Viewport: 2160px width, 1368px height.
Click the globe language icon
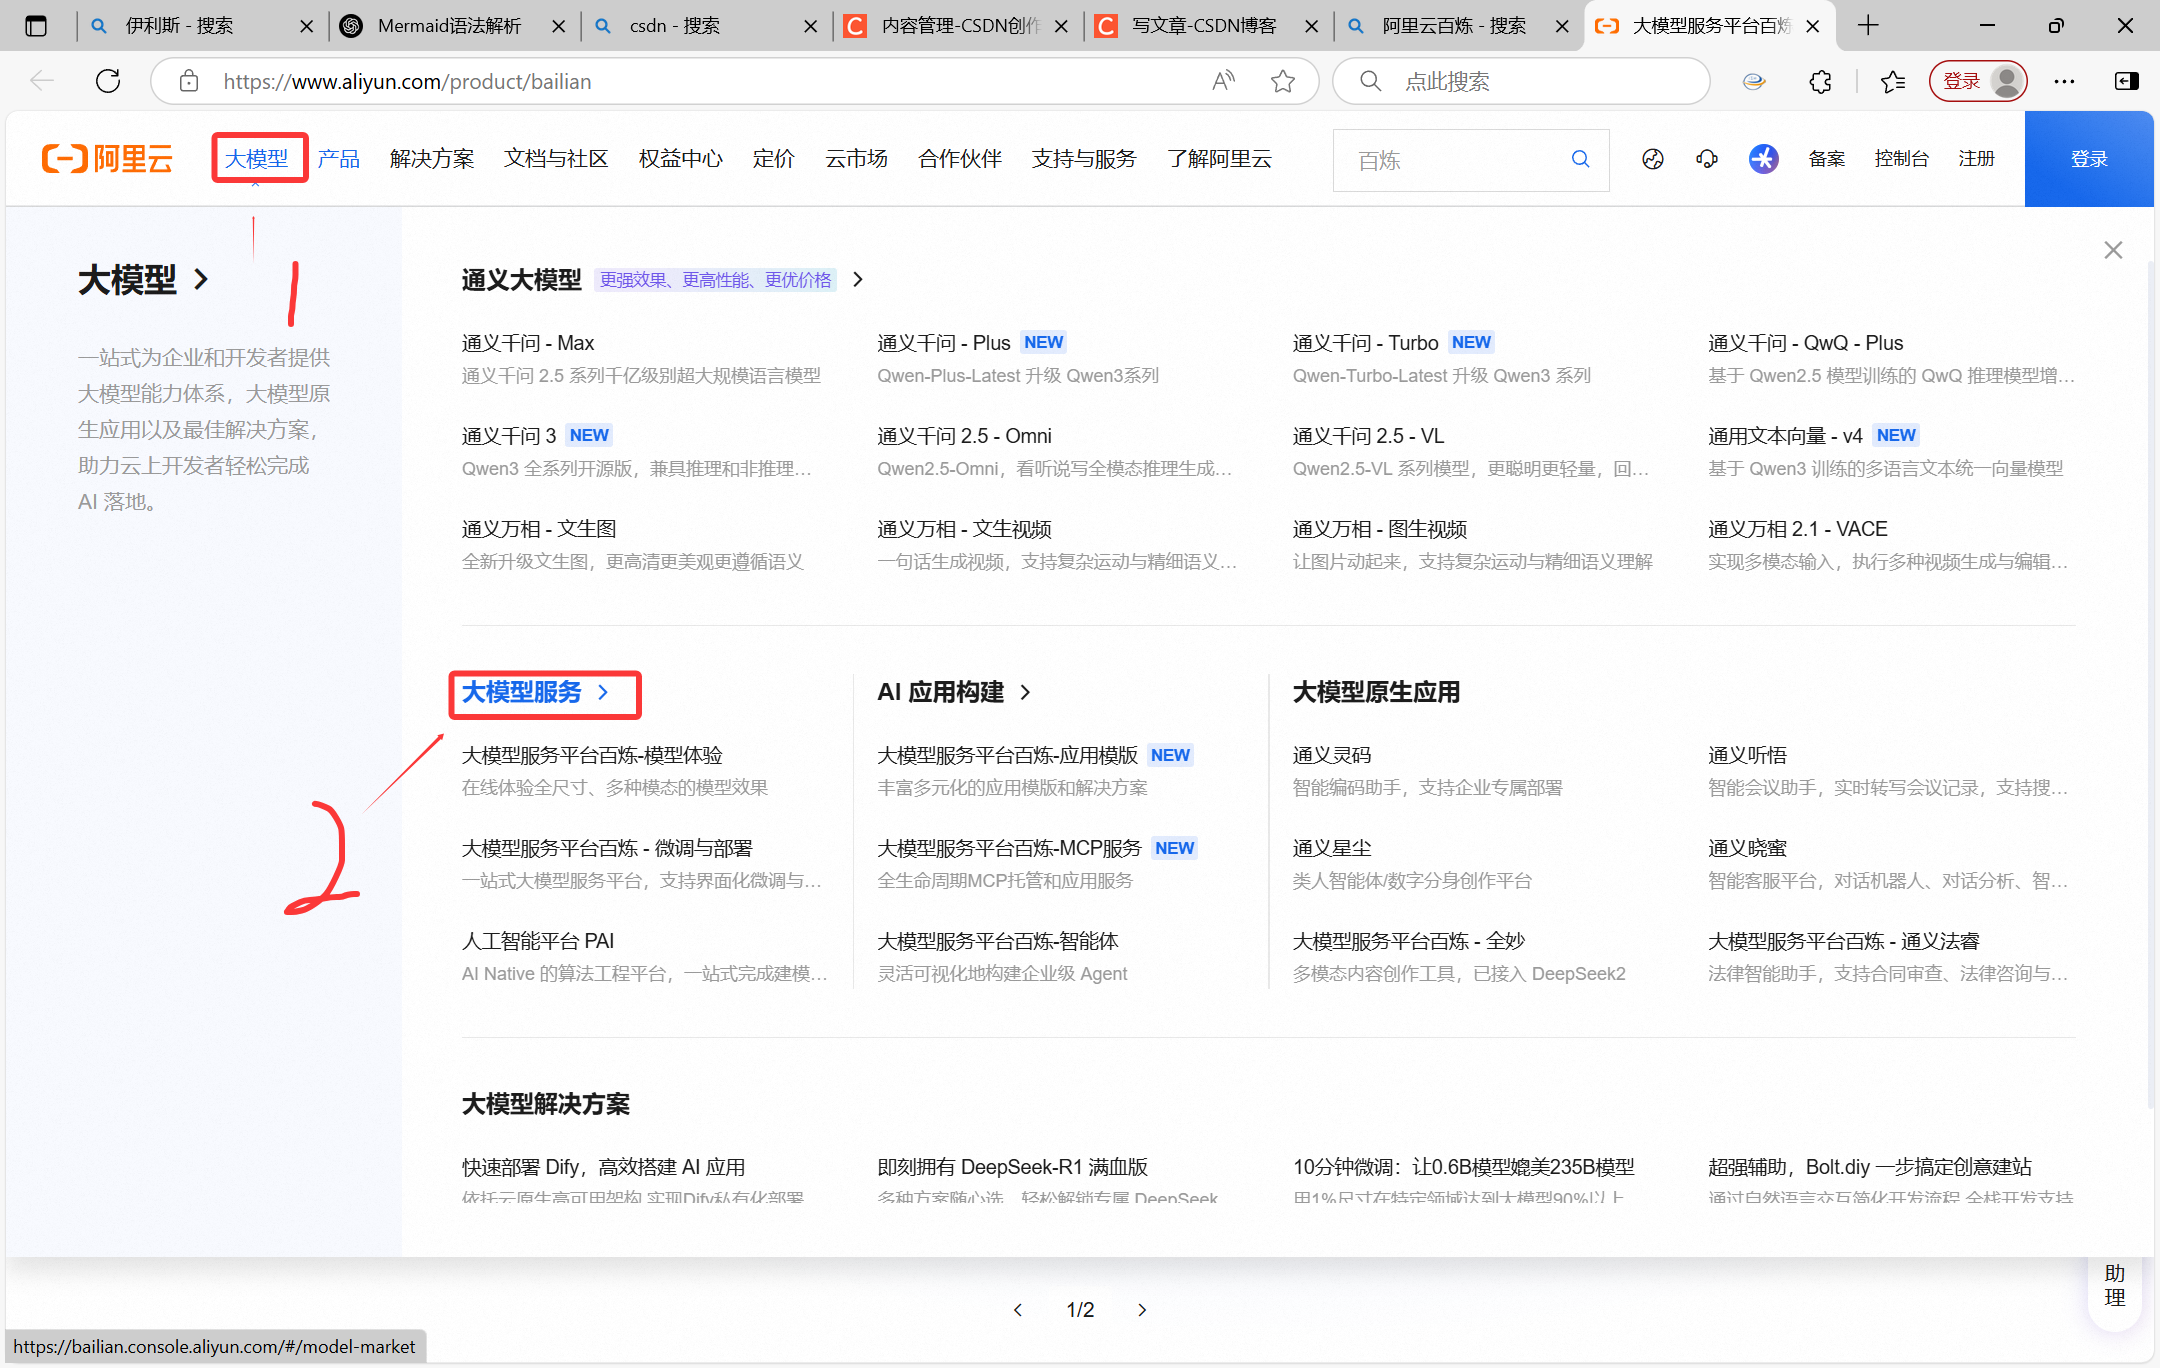(x=1653, y=159)
